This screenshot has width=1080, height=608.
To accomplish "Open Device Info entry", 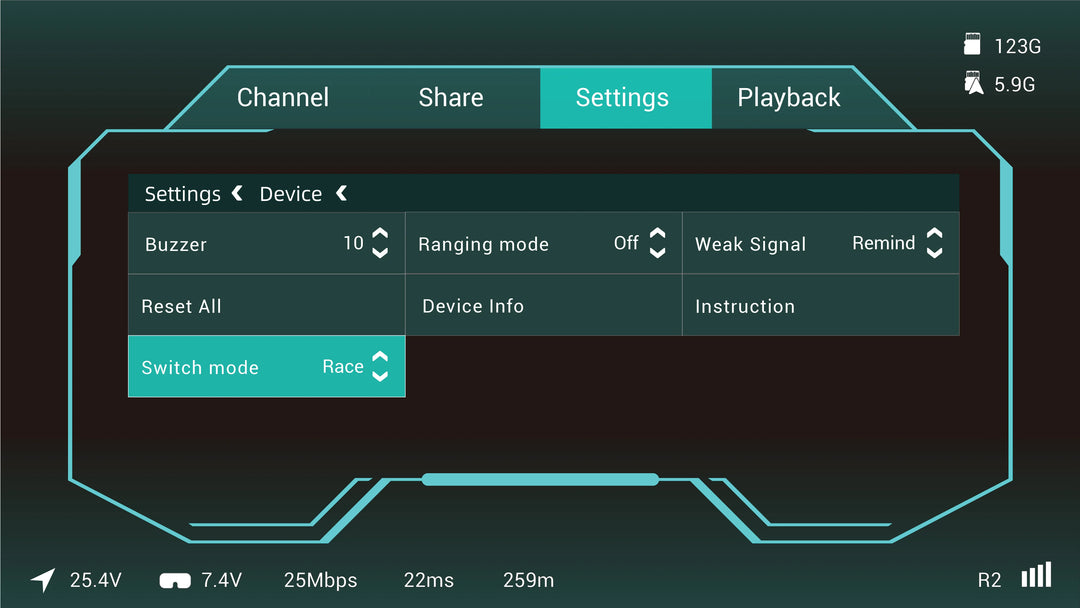I will [x=543, y=305].
